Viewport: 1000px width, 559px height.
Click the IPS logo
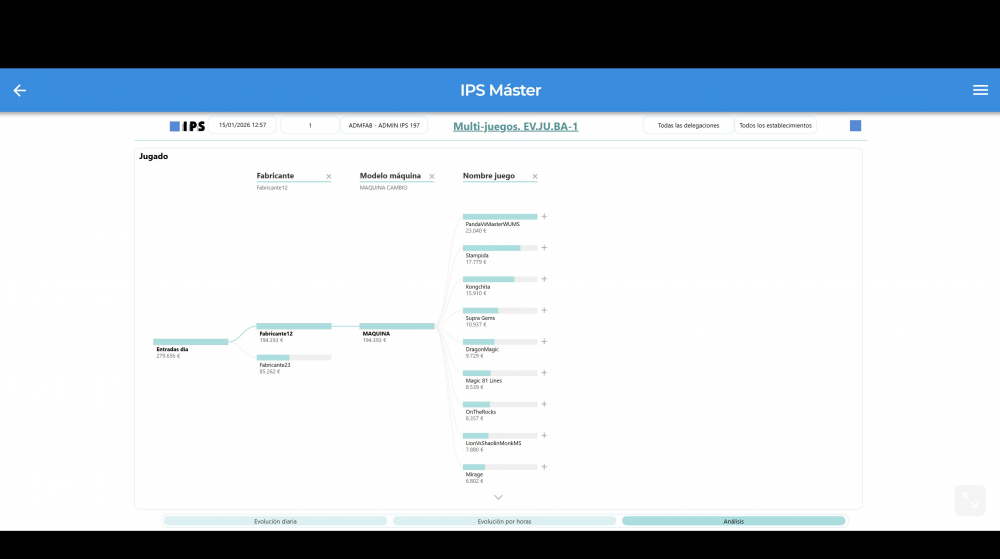point(188,126)
